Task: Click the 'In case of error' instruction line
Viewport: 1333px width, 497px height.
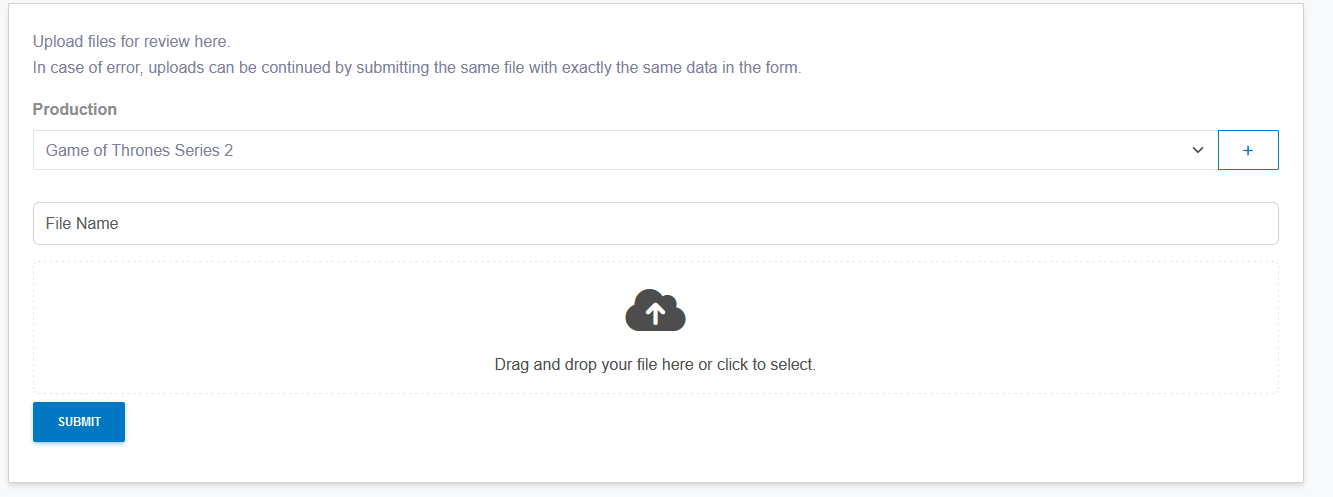Action: (x=417, y=69)
